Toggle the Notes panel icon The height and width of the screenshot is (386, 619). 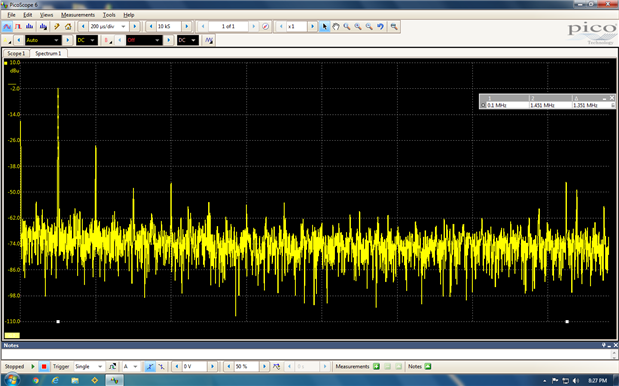tap(428, 367)
